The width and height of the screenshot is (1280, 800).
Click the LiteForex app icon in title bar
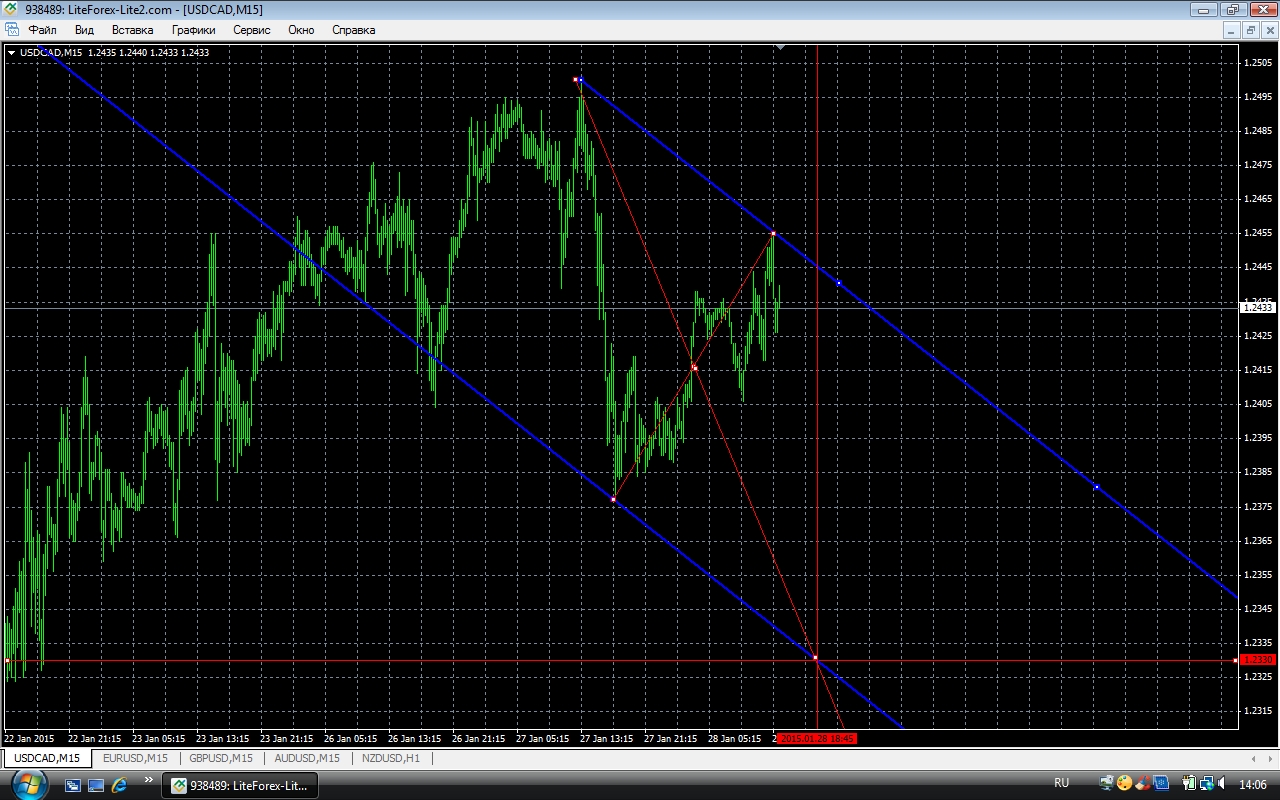pyautogui.click(x=12, y=9)
